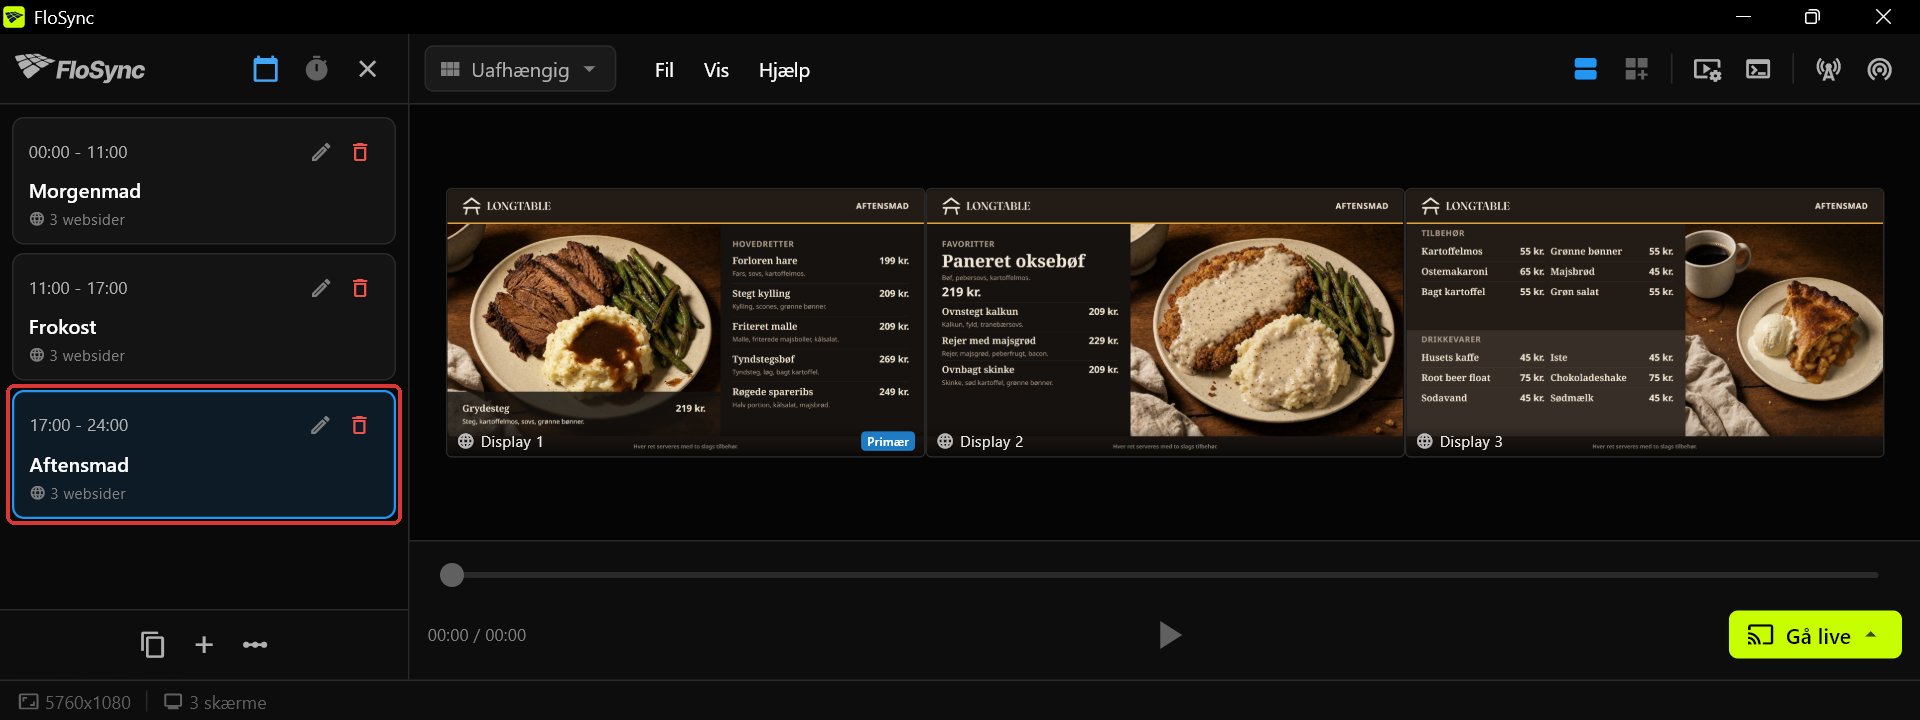
Task: Open the Fil menu
Action: (x=664, y=70)
